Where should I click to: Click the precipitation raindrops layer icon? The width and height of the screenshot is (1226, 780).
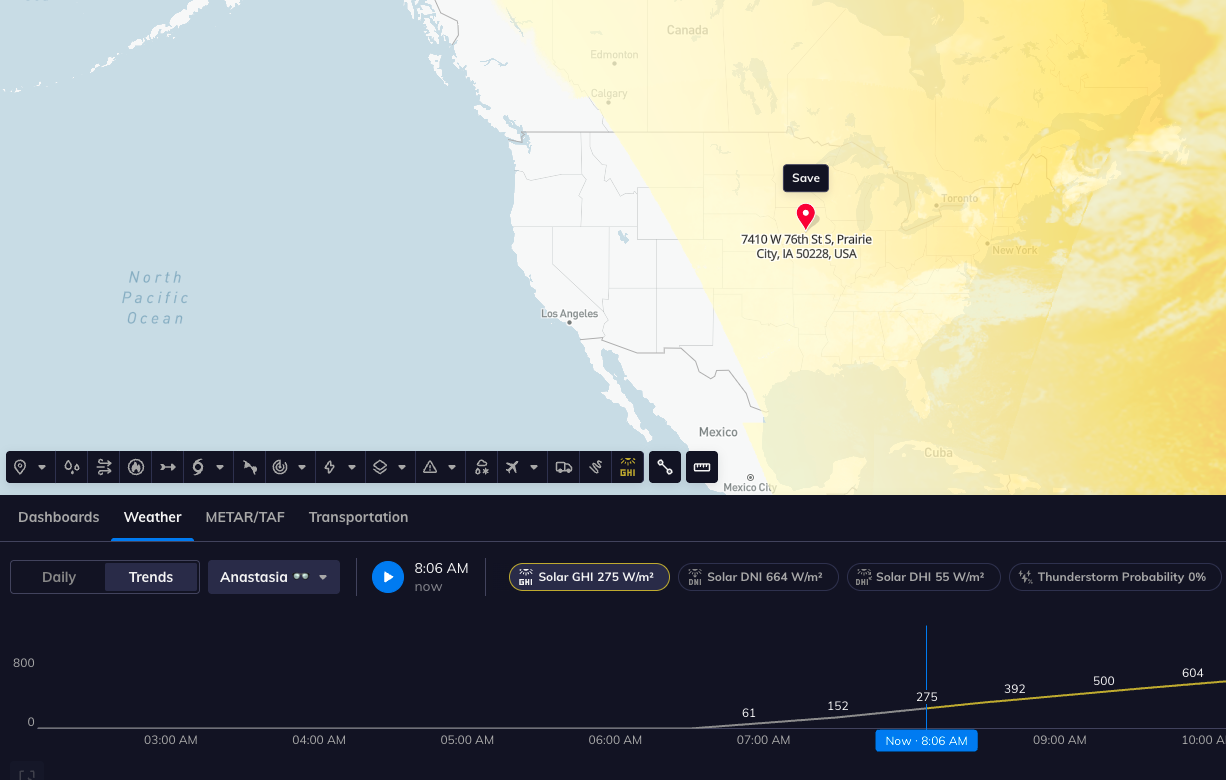point(72,467)
